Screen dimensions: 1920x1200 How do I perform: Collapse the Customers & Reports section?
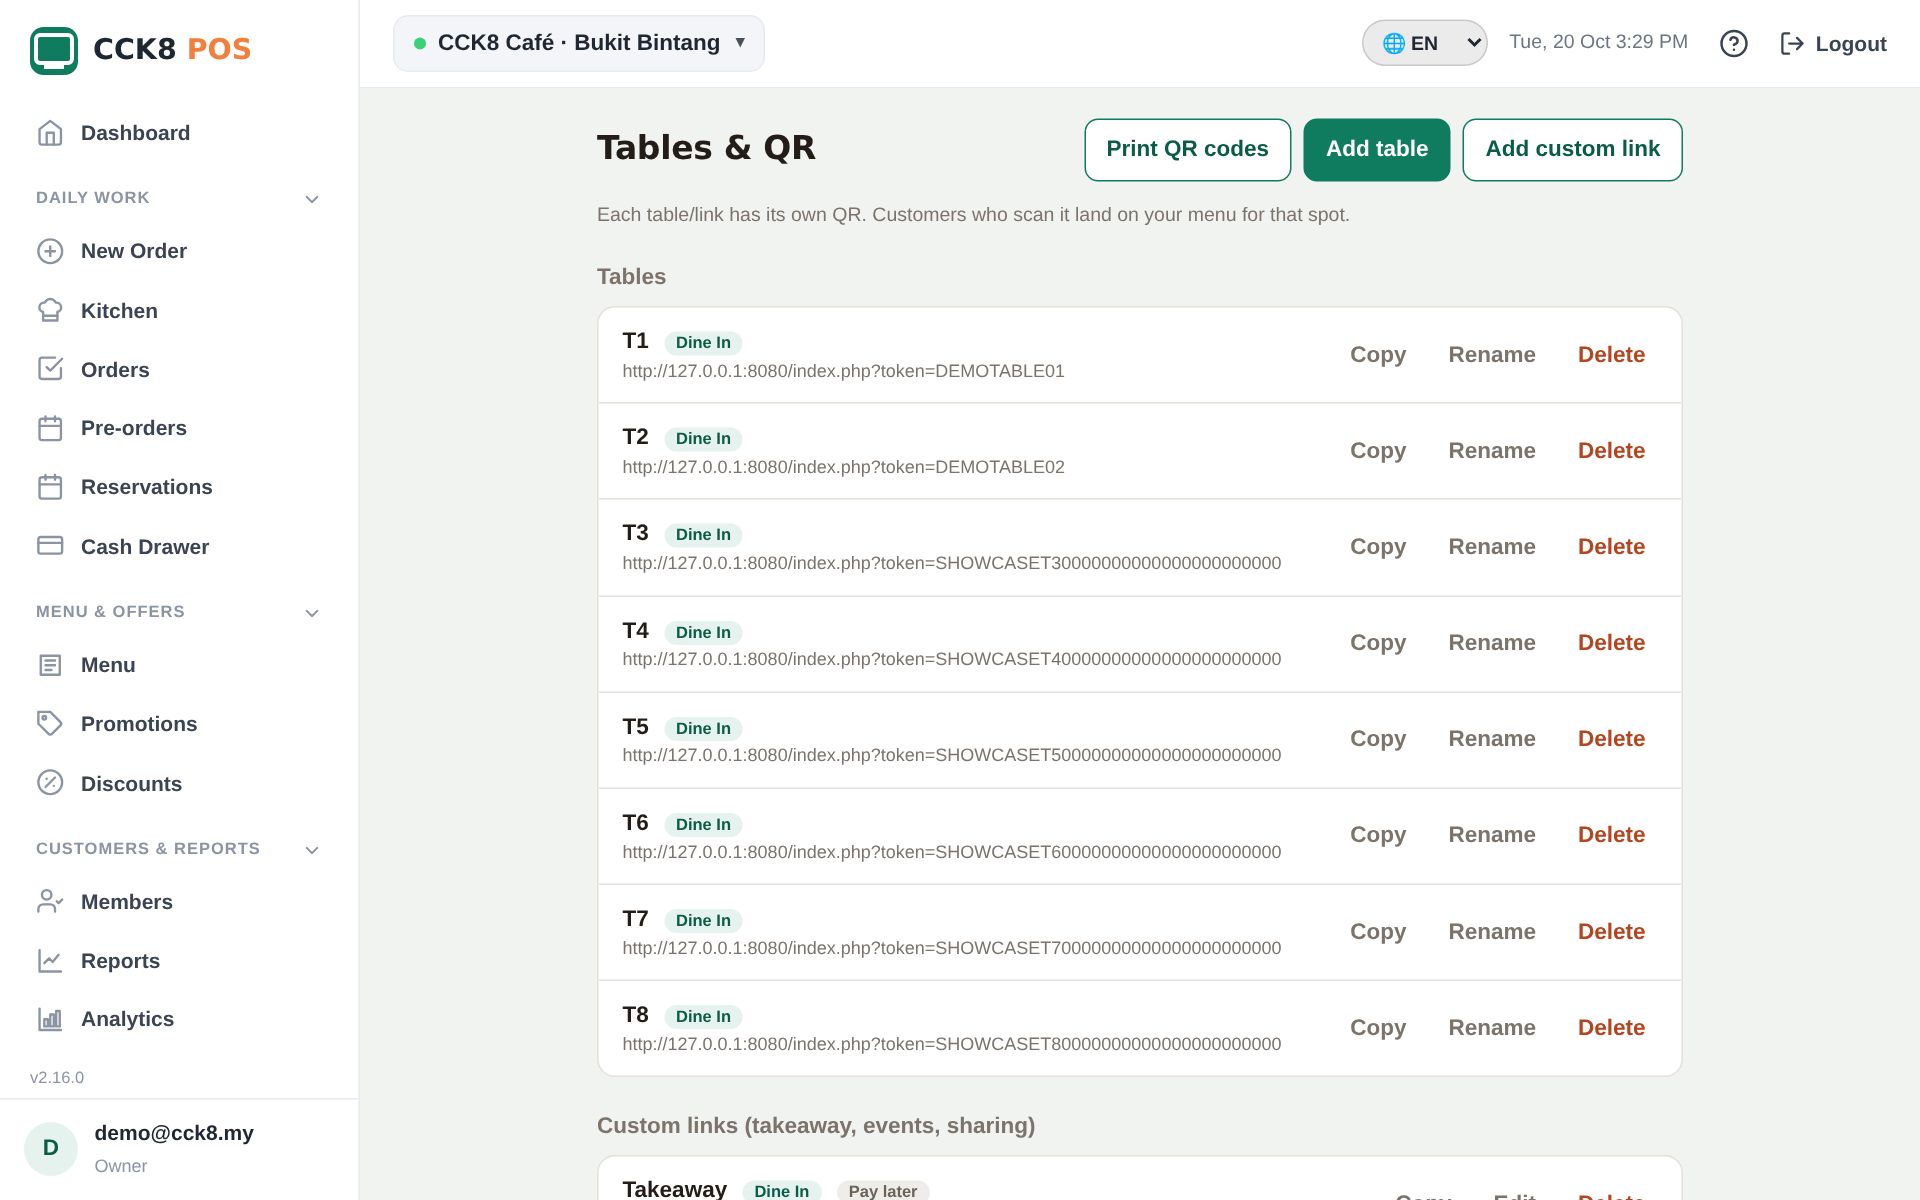312,850
